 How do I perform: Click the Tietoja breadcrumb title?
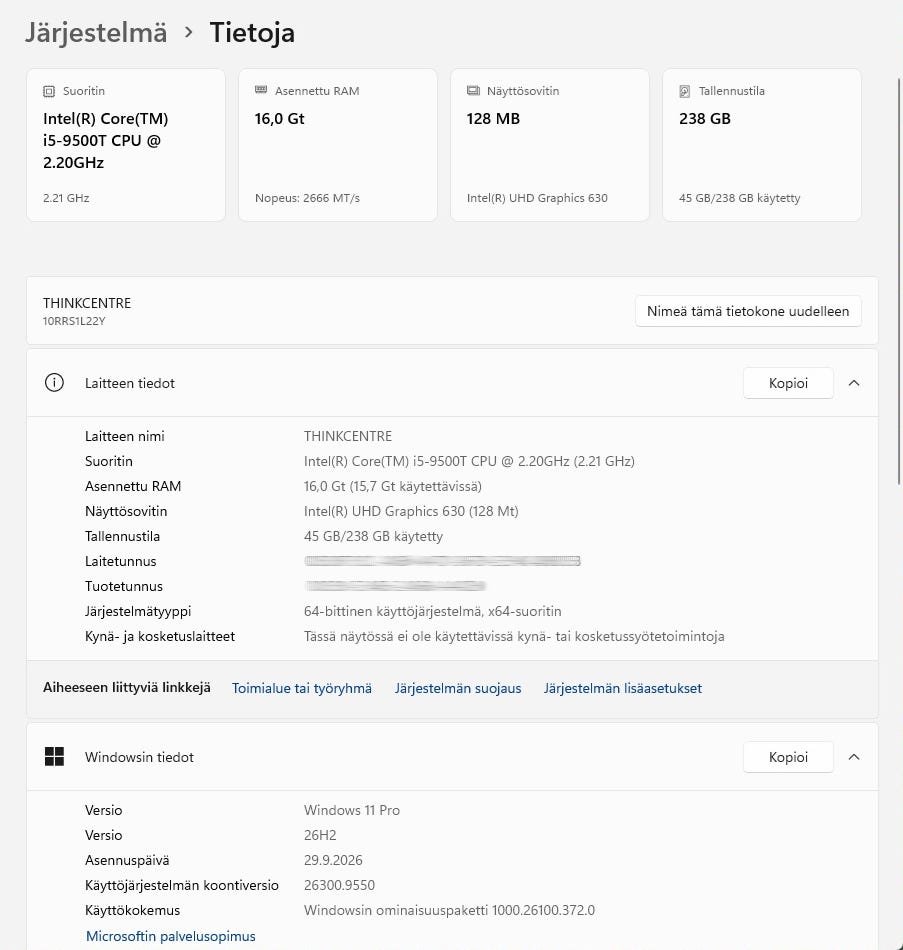coord(252,32)
